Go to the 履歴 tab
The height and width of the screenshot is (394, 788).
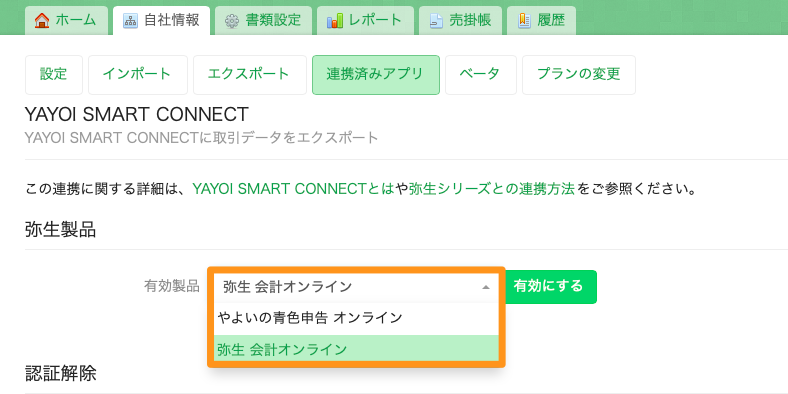(541, 21)
